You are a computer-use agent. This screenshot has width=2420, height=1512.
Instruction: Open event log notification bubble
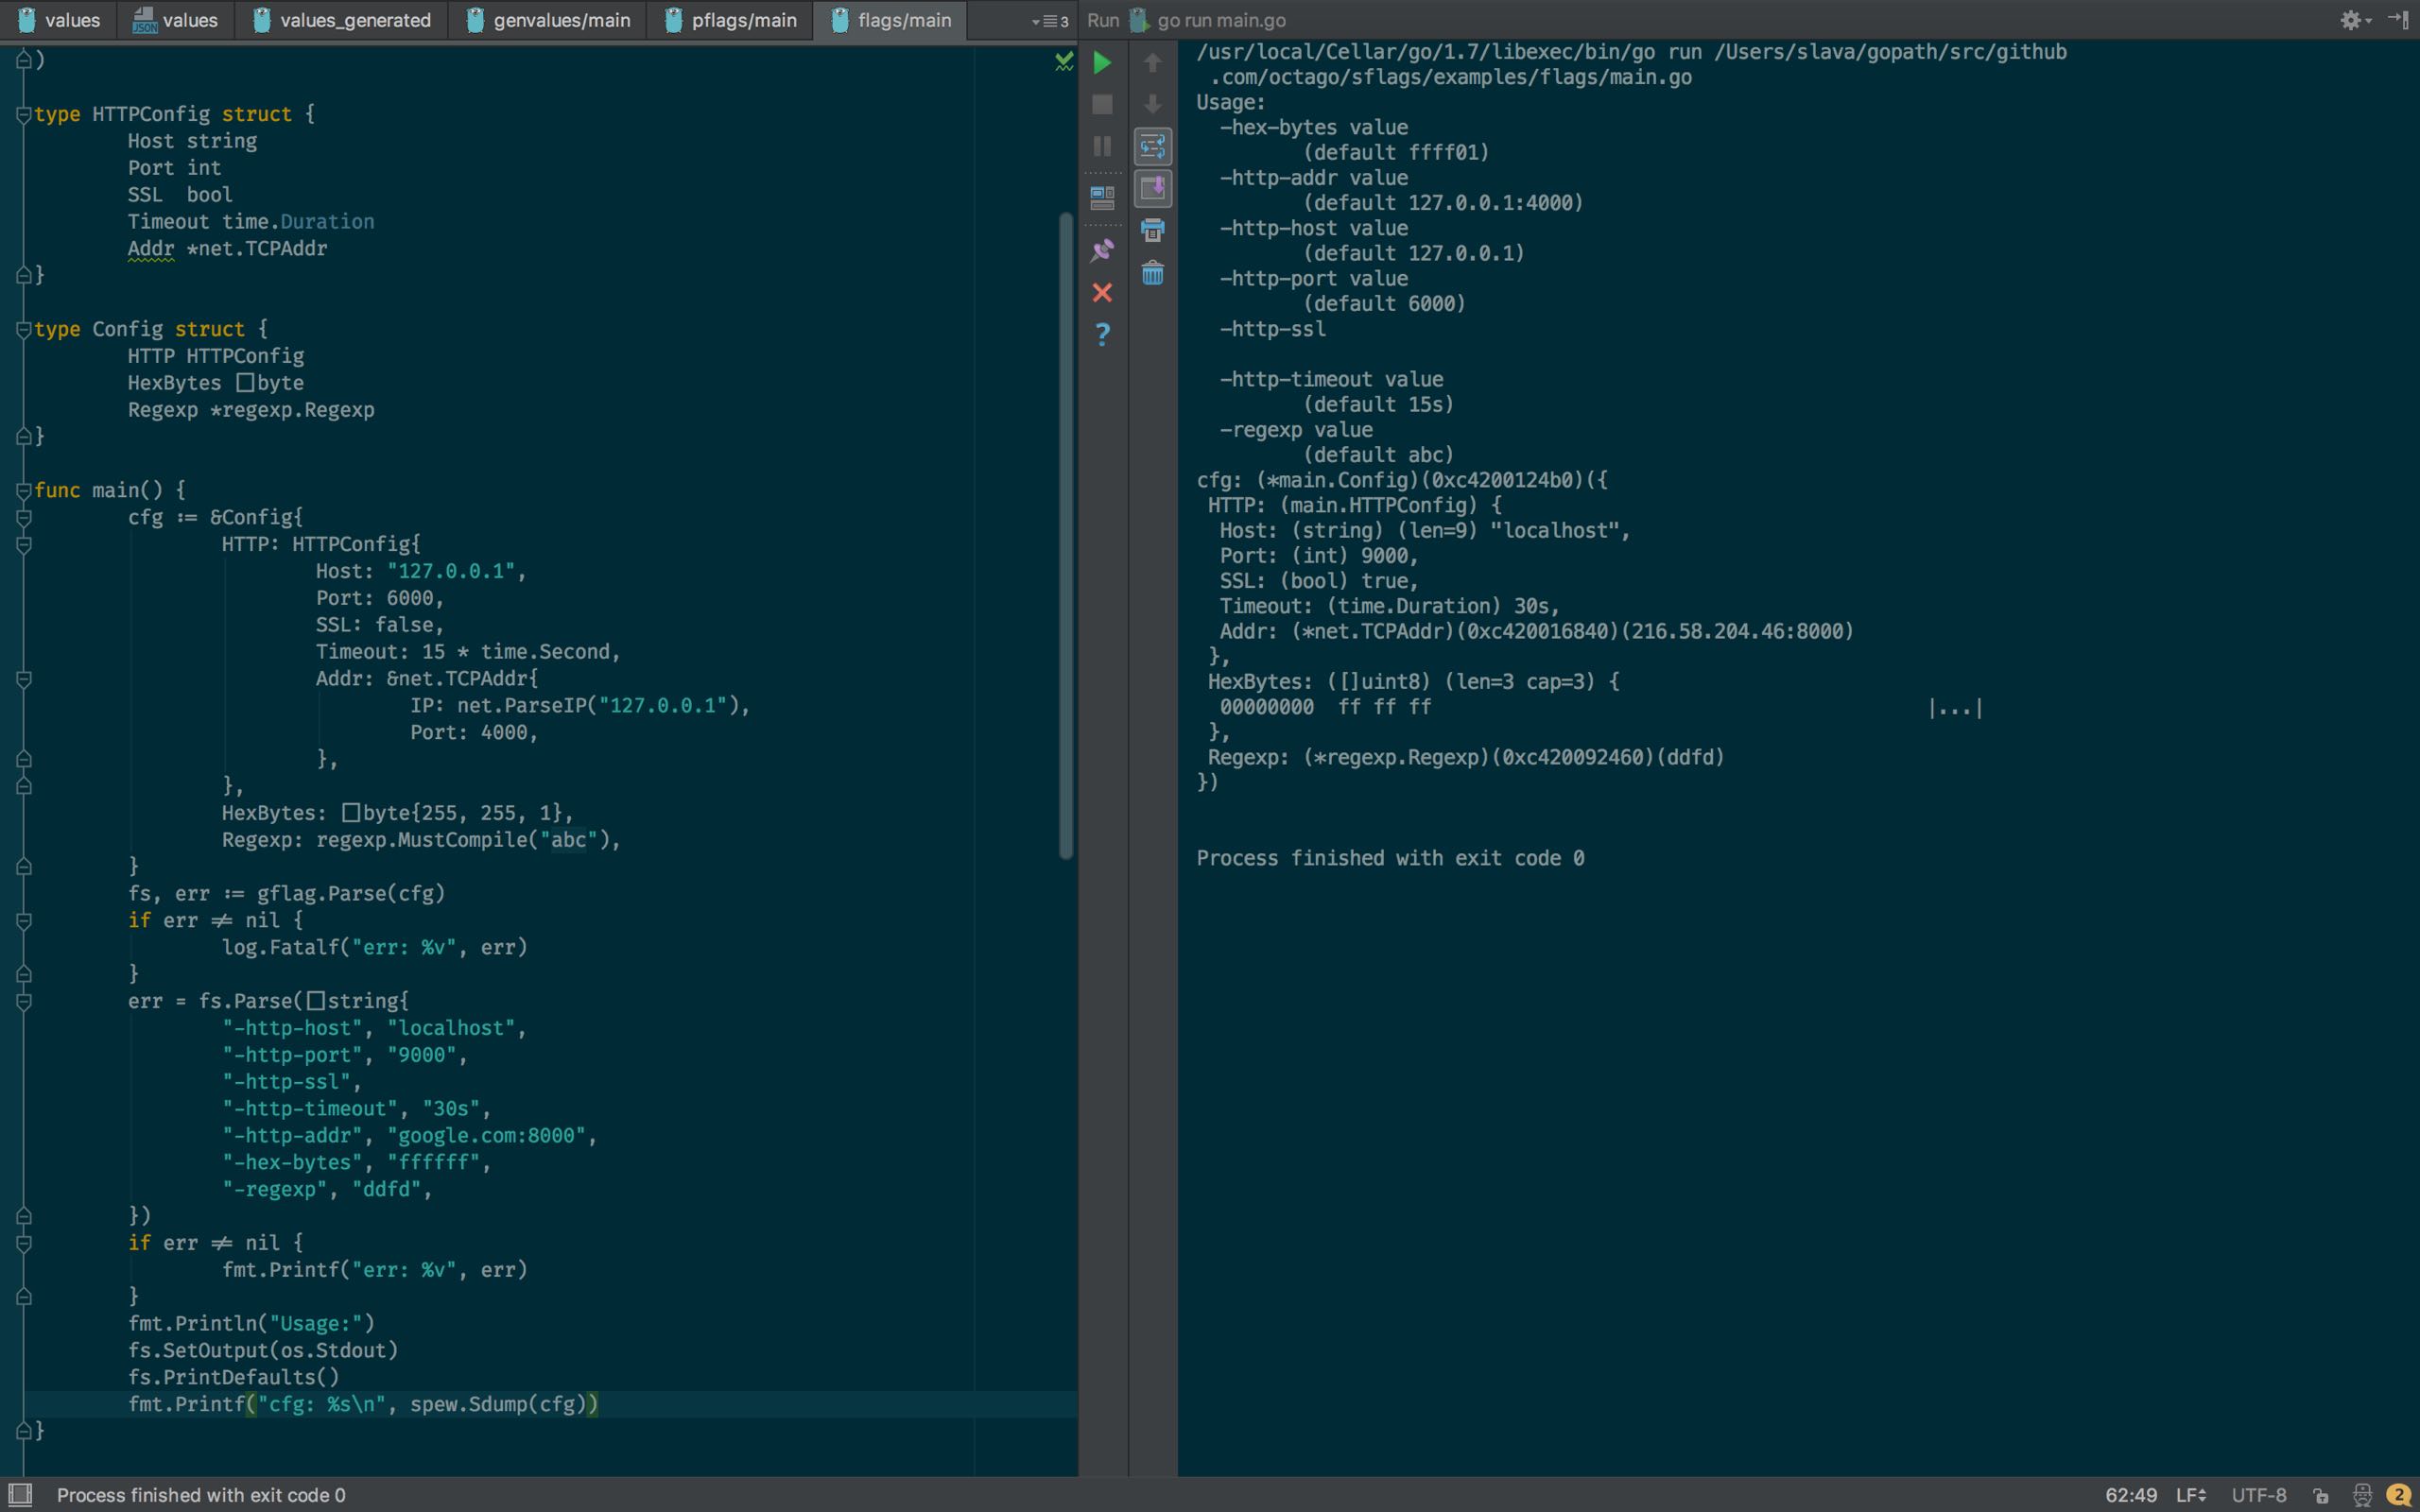pos(2398,1495)
